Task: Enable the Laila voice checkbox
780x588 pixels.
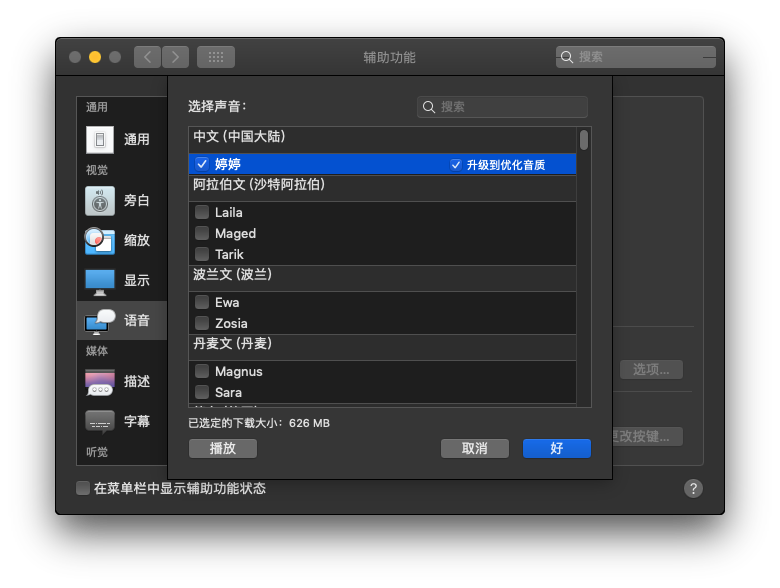Action: [x=202, y=212]
